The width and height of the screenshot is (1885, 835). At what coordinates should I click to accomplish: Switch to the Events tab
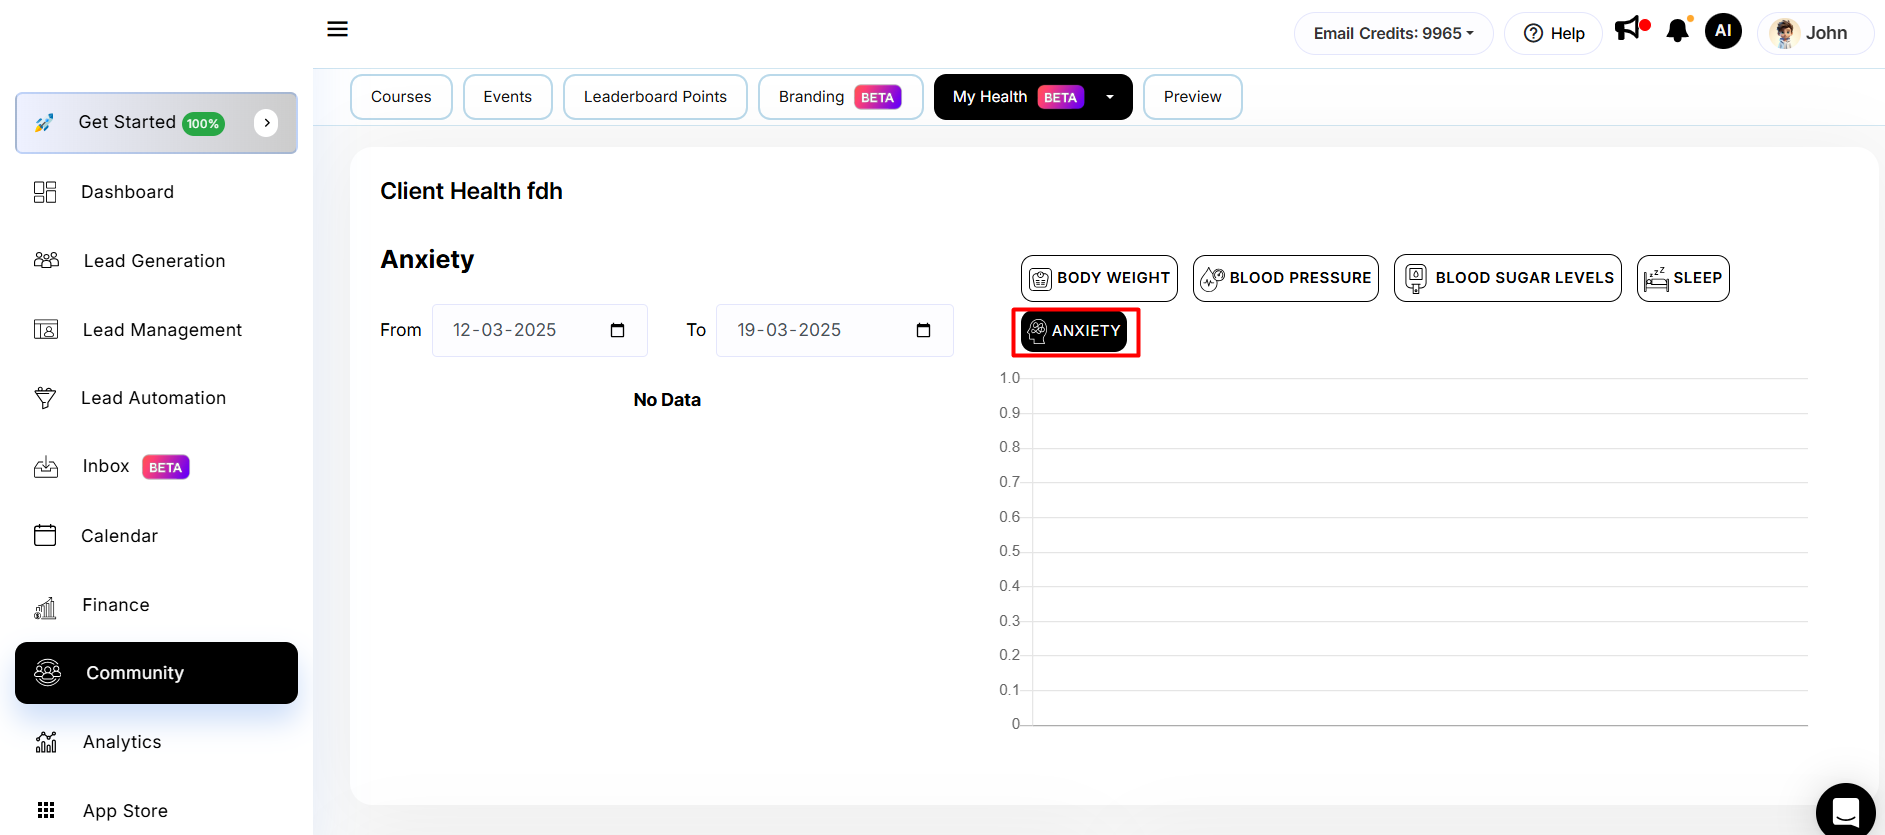(x=508, y=97)
